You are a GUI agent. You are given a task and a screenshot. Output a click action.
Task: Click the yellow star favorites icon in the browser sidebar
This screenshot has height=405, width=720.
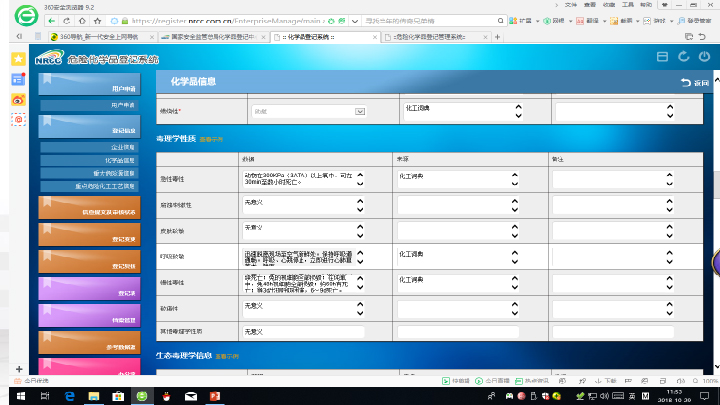point(18,59)
